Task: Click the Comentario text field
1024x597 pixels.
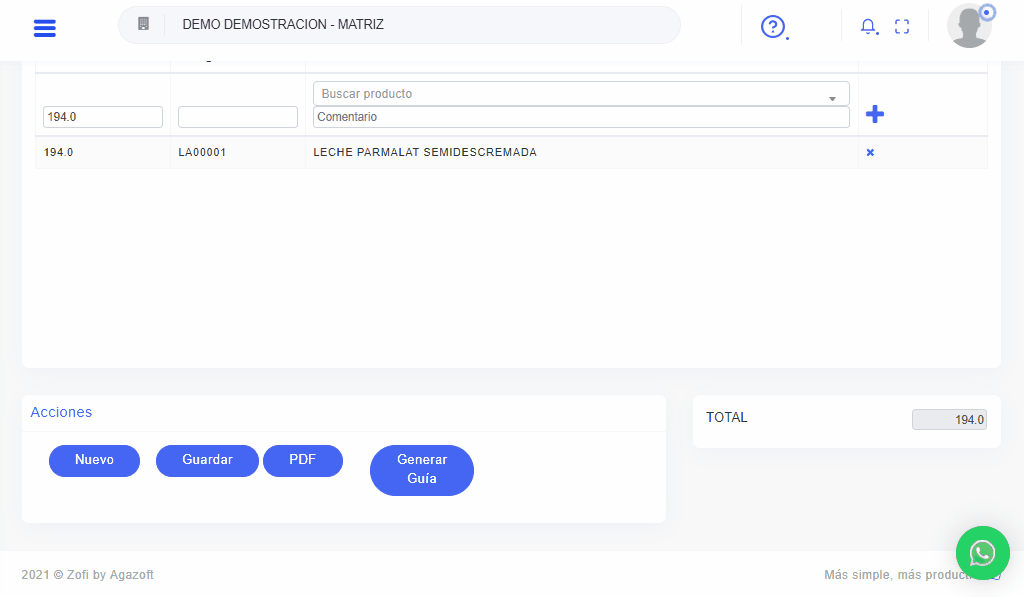Action: point(581,117)
